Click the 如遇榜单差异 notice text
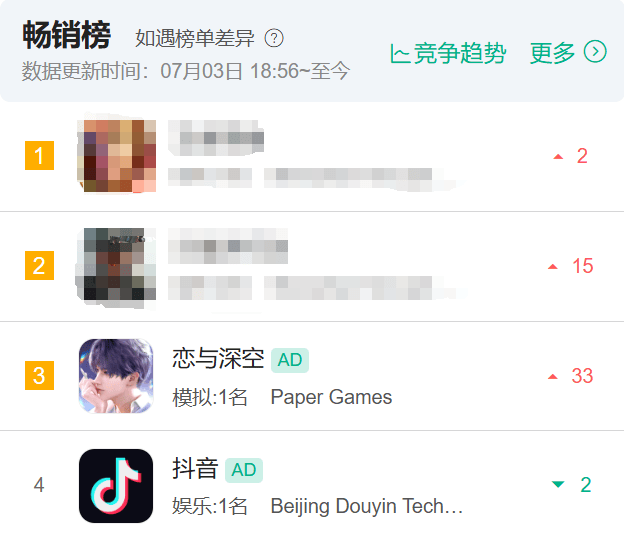This screenshot has height=534, width=624. [195, 39]
